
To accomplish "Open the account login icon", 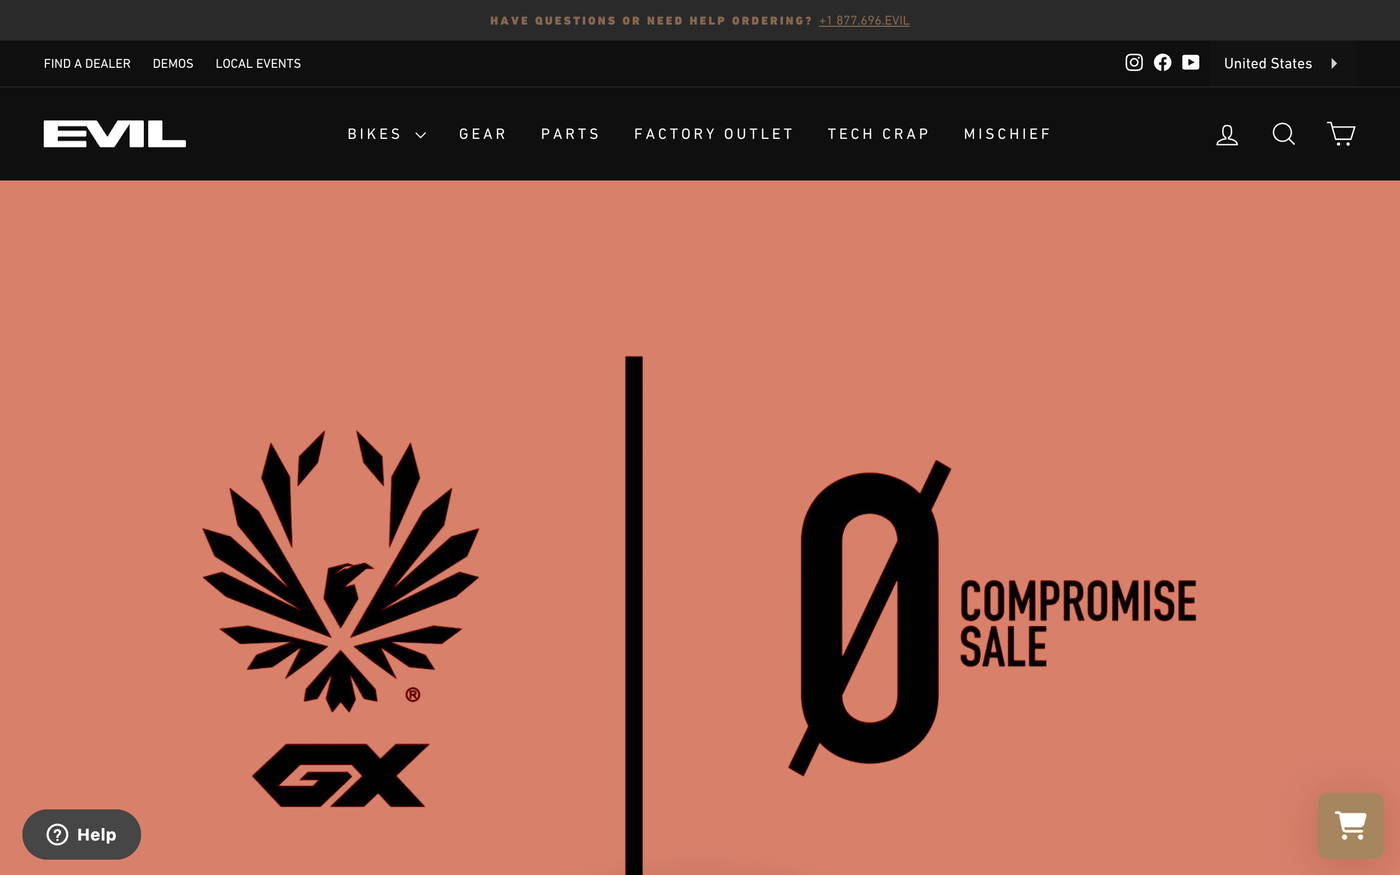I will 1227,134.
